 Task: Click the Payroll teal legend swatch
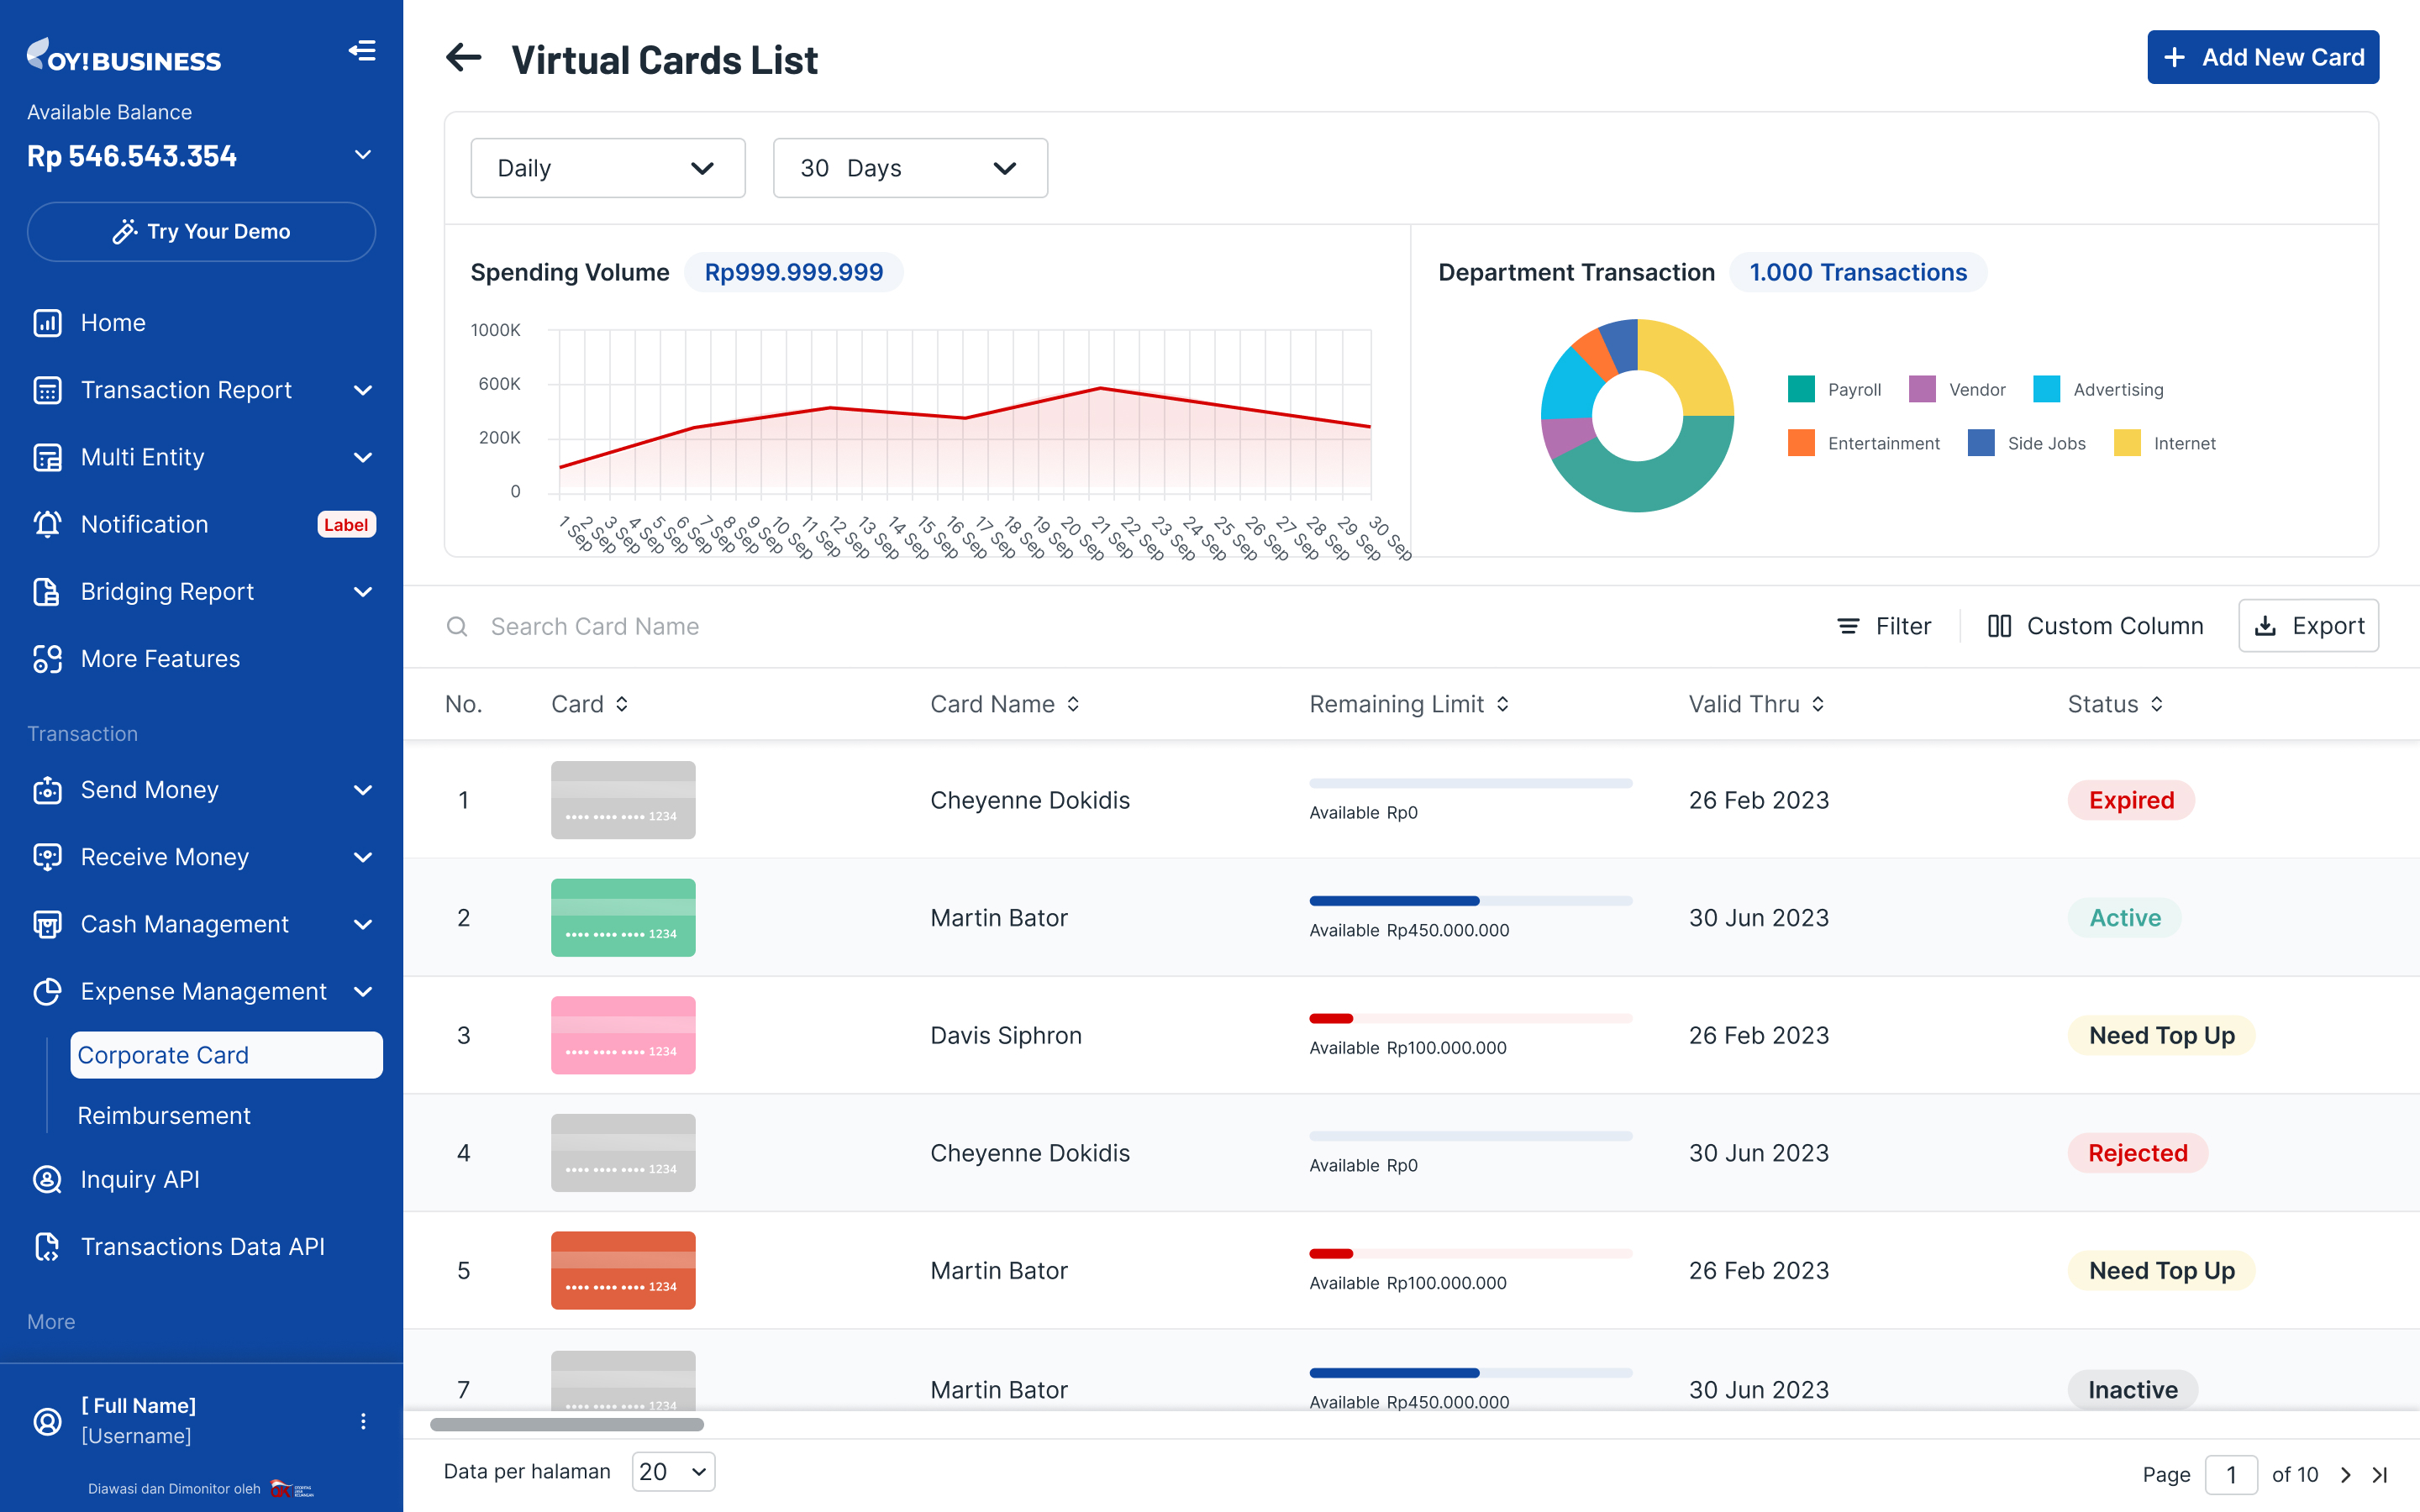click(1801, 389)
